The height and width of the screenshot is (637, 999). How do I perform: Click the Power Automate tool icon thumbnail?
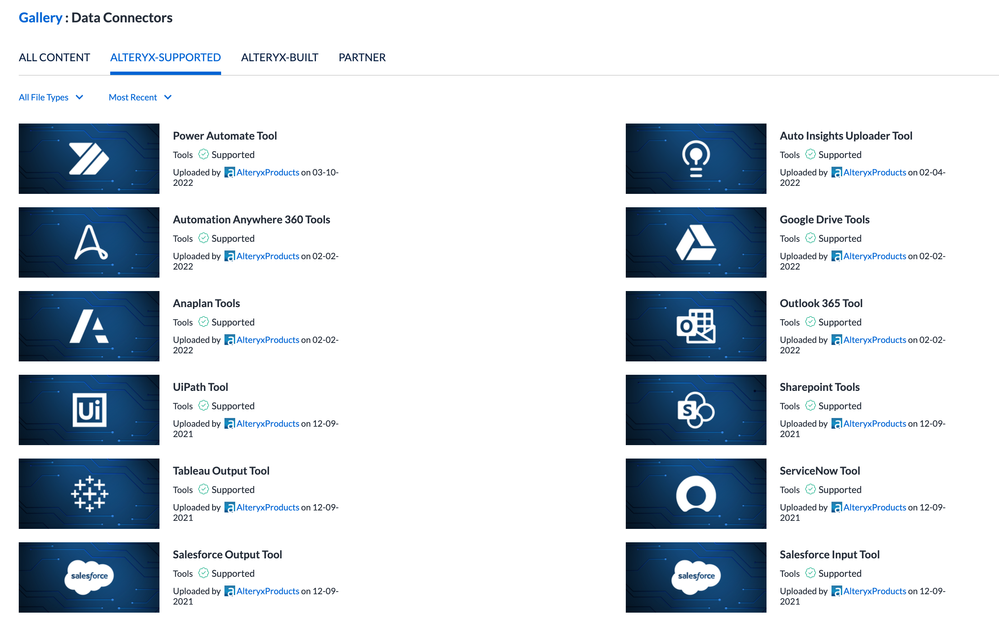89,159
